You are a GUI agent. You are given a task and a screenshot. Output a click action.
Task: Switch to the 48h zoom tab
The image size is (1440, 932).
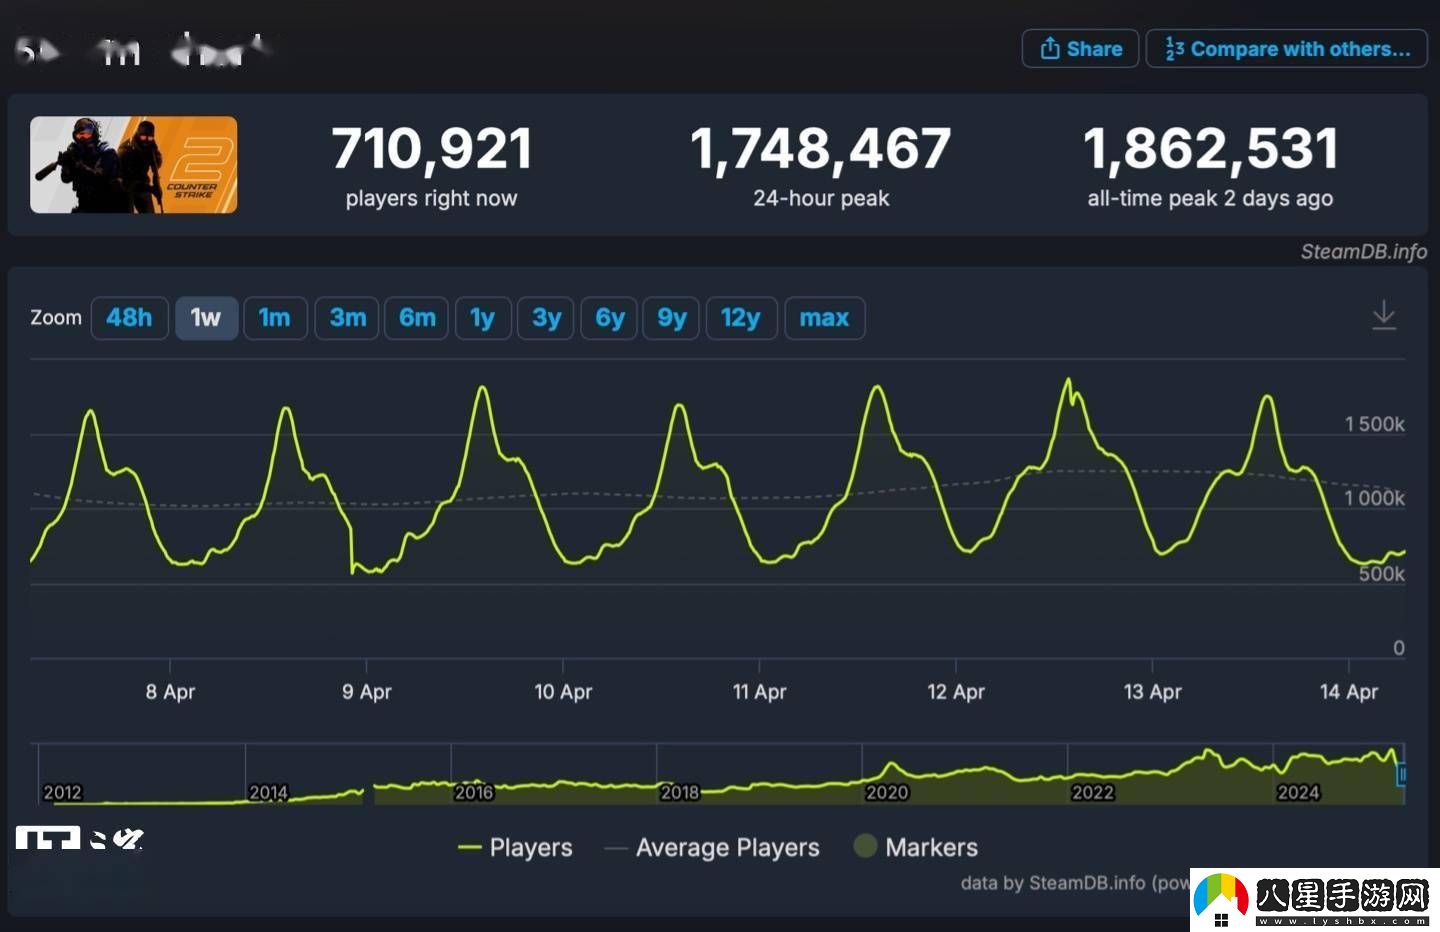129,317
